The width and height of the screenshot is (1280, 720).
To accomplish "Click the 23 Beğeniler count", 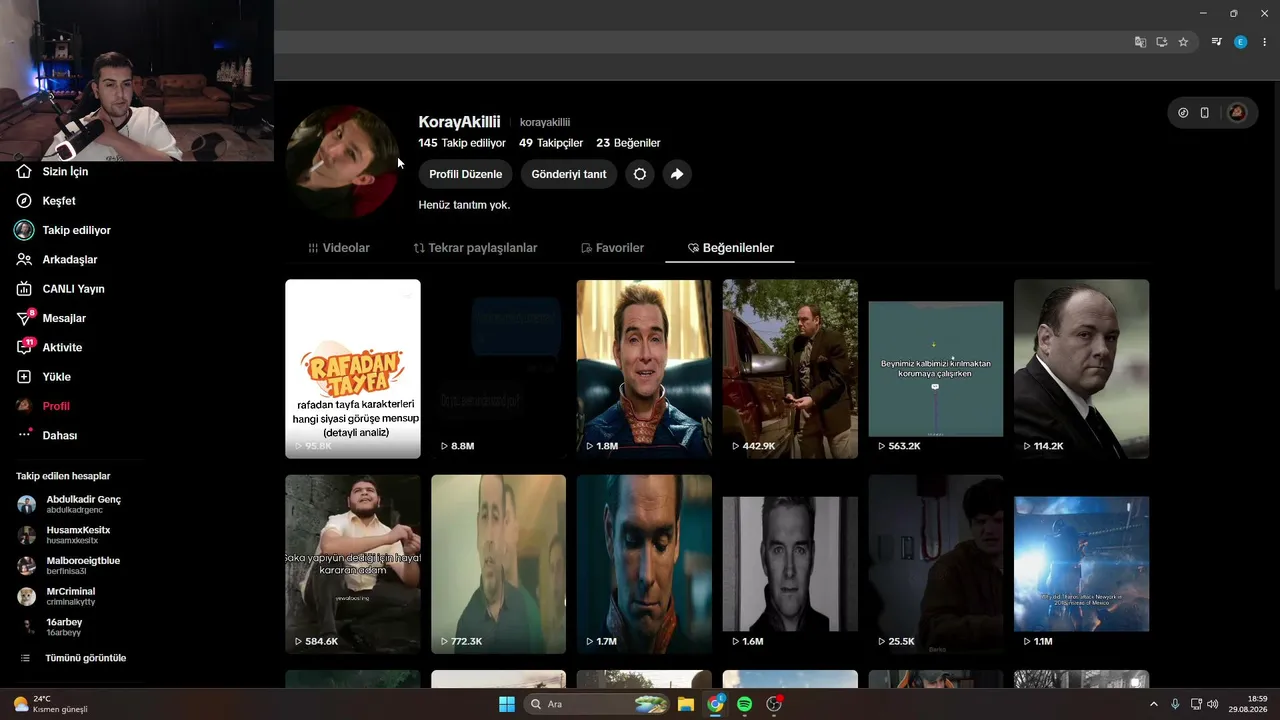I will coord(628,143).
